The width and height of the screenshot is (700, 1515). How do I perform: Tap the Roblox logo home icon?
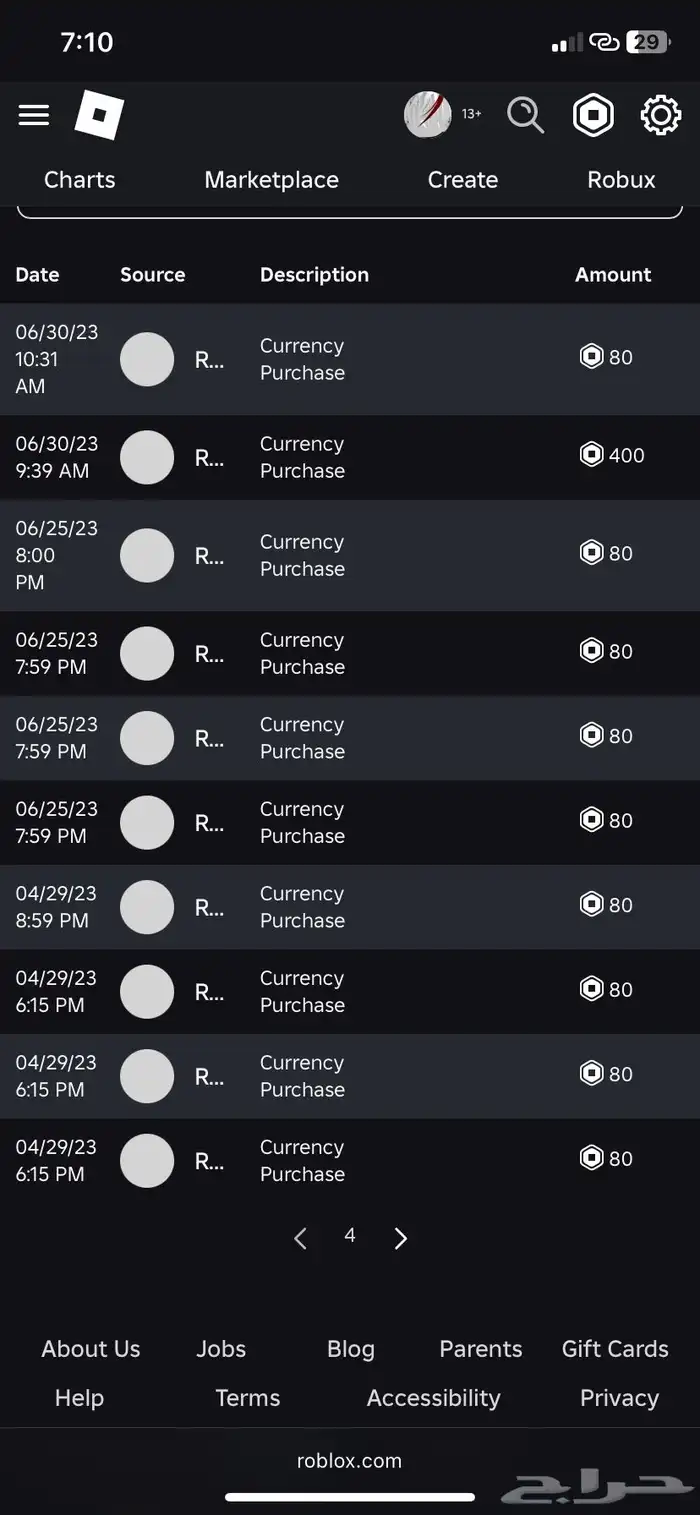coord(99,116)
